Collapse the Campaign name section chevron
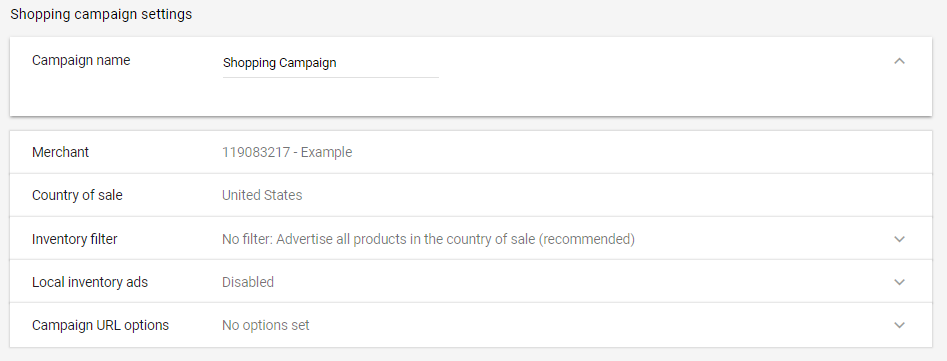The height and width of the screenshot is (361, 947). click(899, 61)
